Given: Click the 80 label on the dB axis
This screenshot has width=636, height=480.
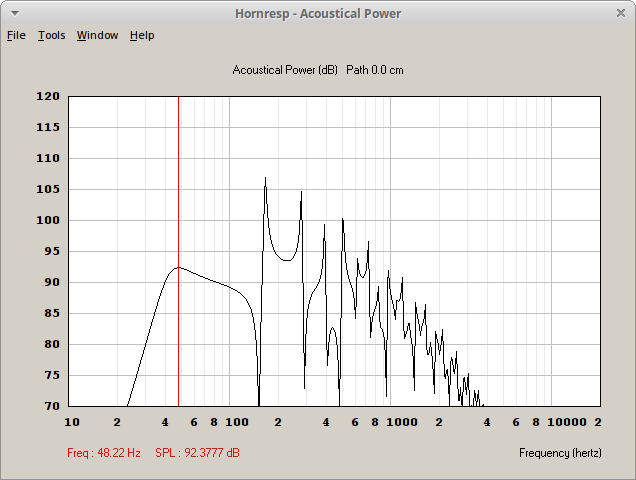Looking at the screenshot, I should coord(52,344).
